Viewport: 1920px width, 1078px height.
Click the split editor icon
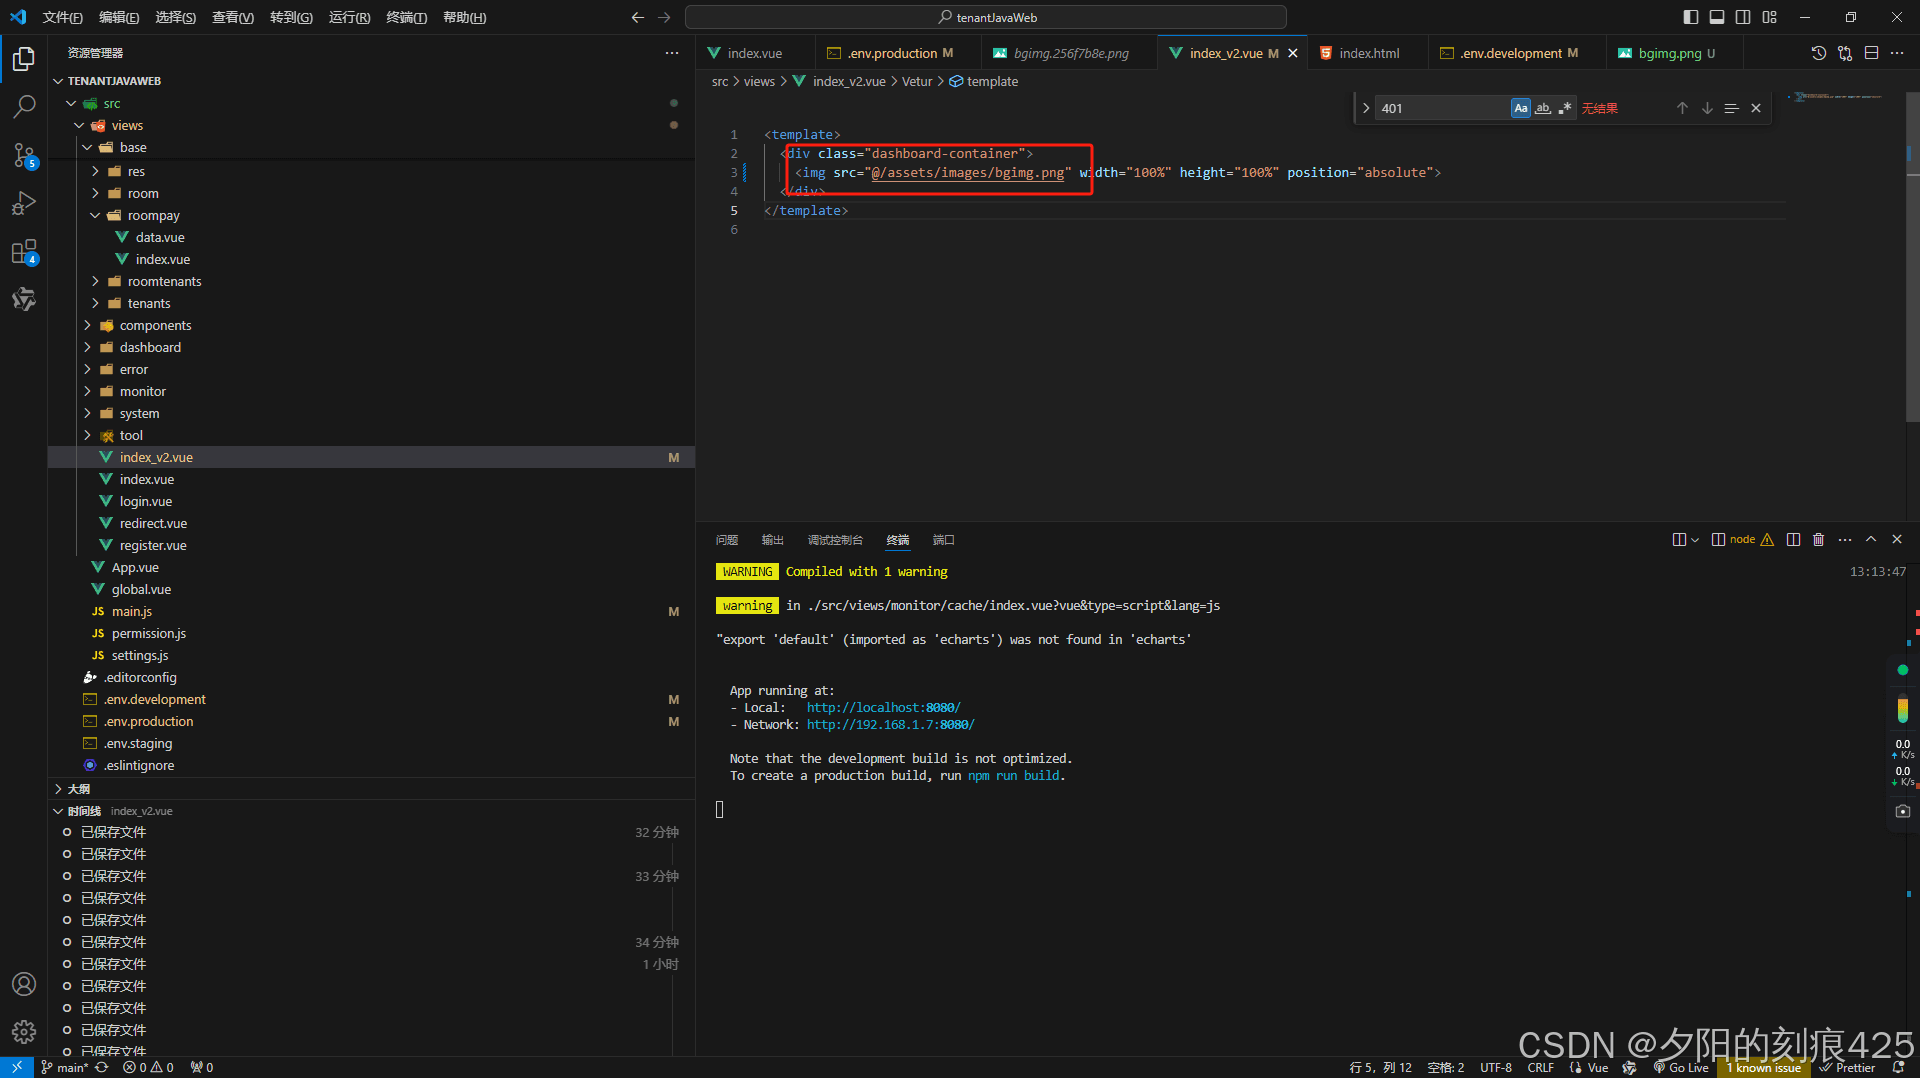pos(1871,53)
